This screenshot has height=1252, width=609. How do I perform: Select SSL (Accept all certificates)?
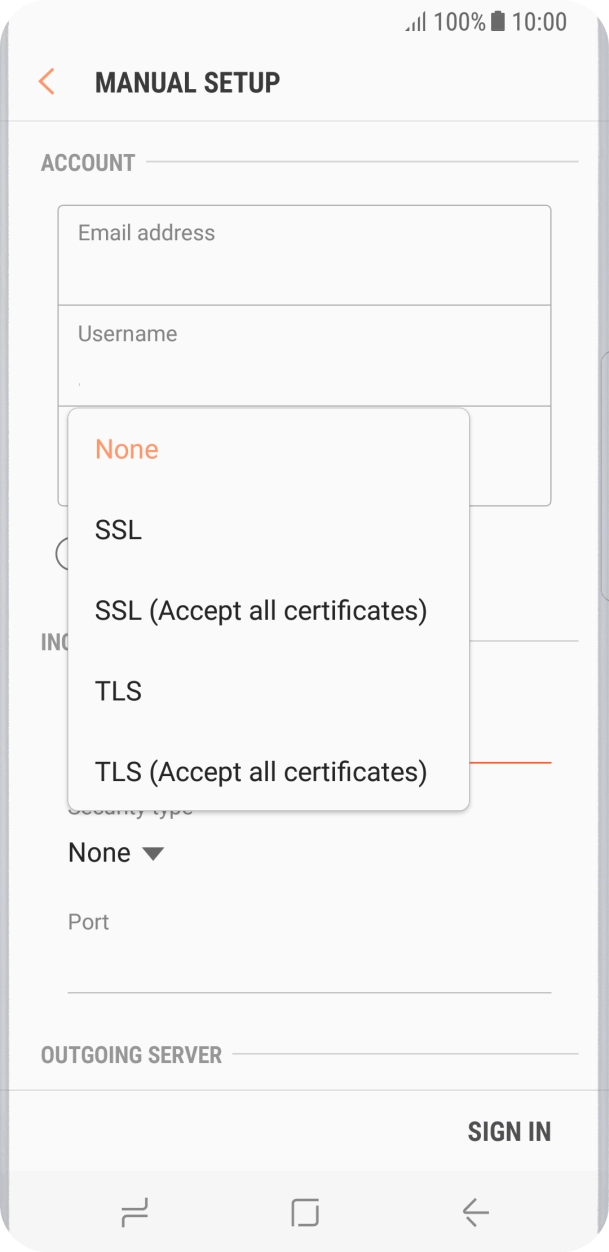pos(261,610)
